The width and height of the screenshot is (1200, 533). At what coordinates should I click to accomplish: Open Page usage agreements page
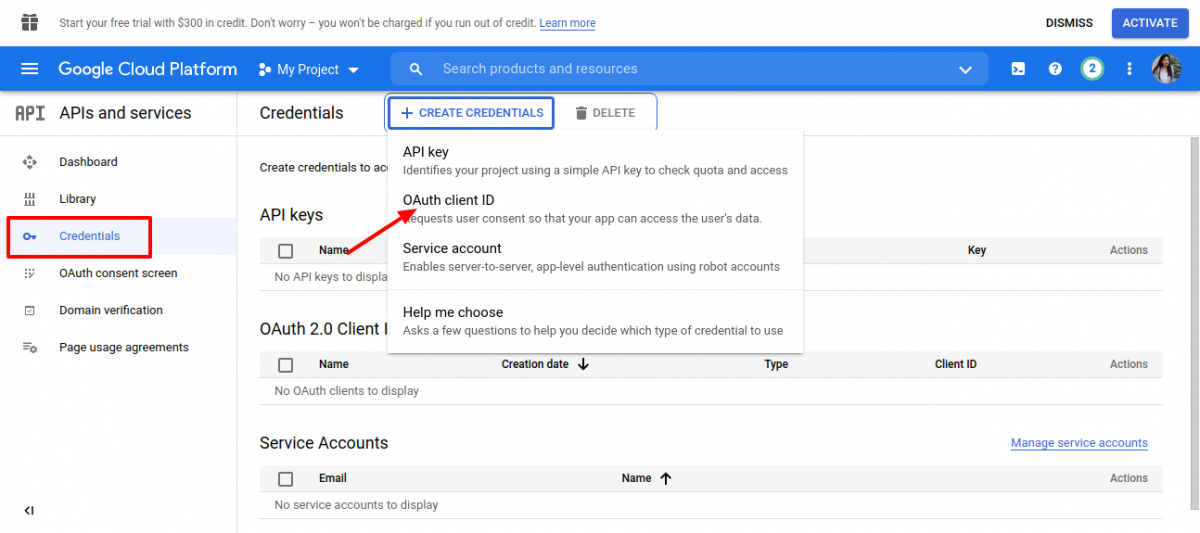124,347
